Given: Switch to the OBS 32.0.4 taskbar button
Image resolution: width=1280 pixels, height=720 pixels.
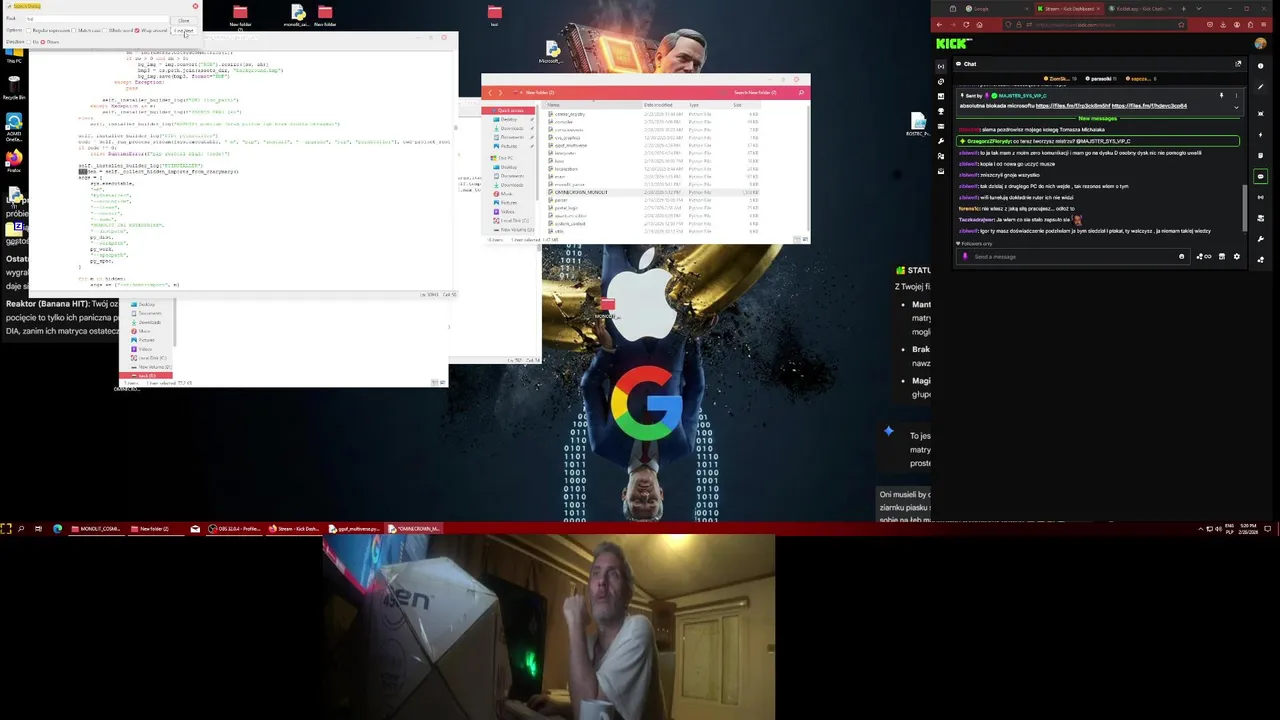Looking at the screenshot, I should [x=235, y=528].
